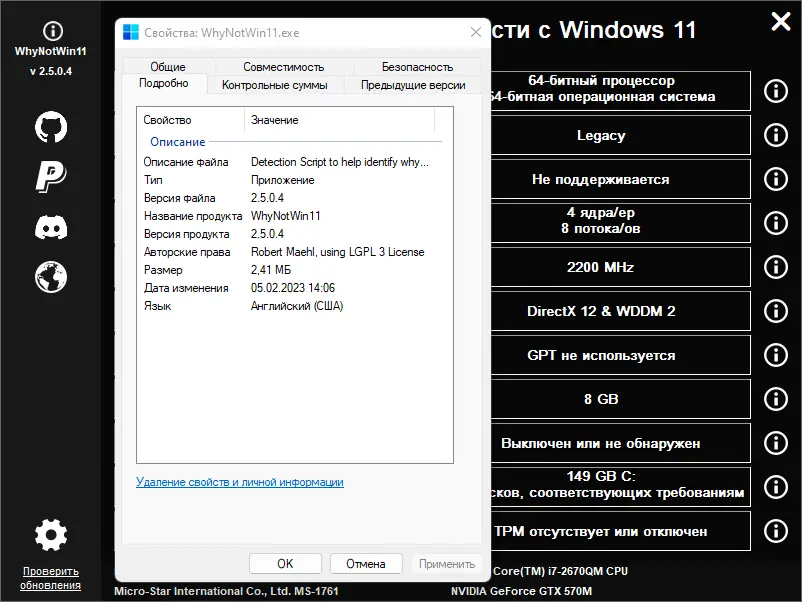Click the Micro-Star International motherboard text

pyautogui.click(x=226, y=591)
